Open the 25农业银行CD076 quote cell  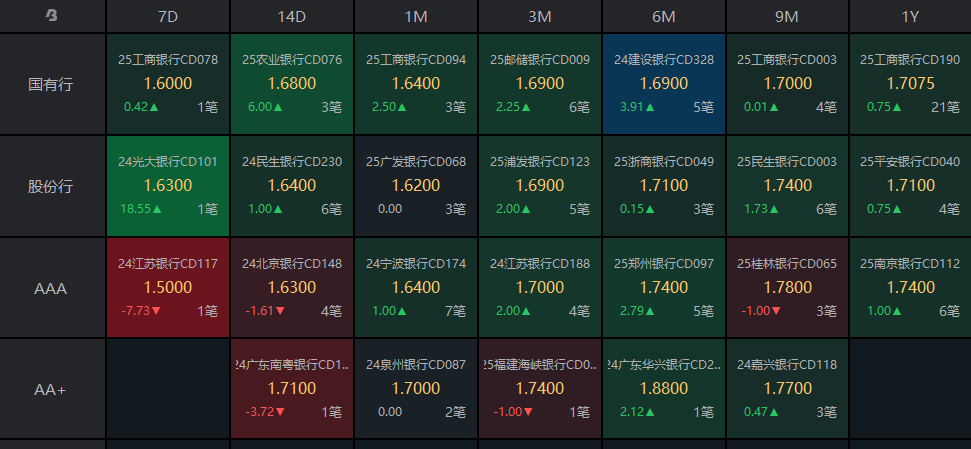tap(292, 84)
